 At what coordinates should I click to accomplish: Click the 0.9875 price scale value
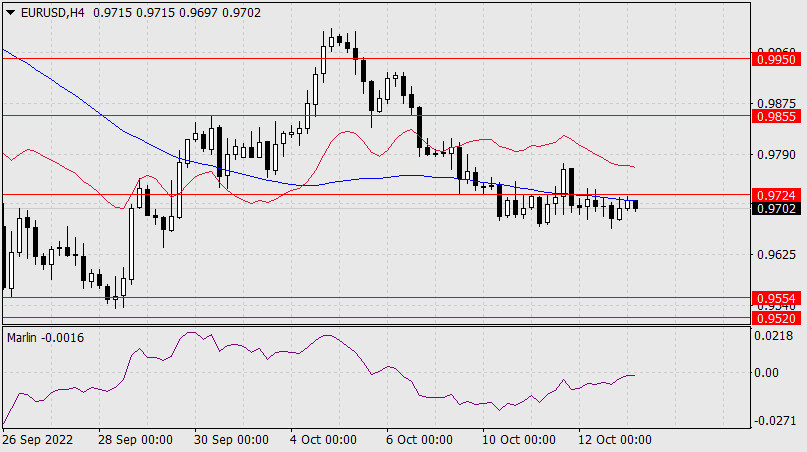(x=777, y=103)
